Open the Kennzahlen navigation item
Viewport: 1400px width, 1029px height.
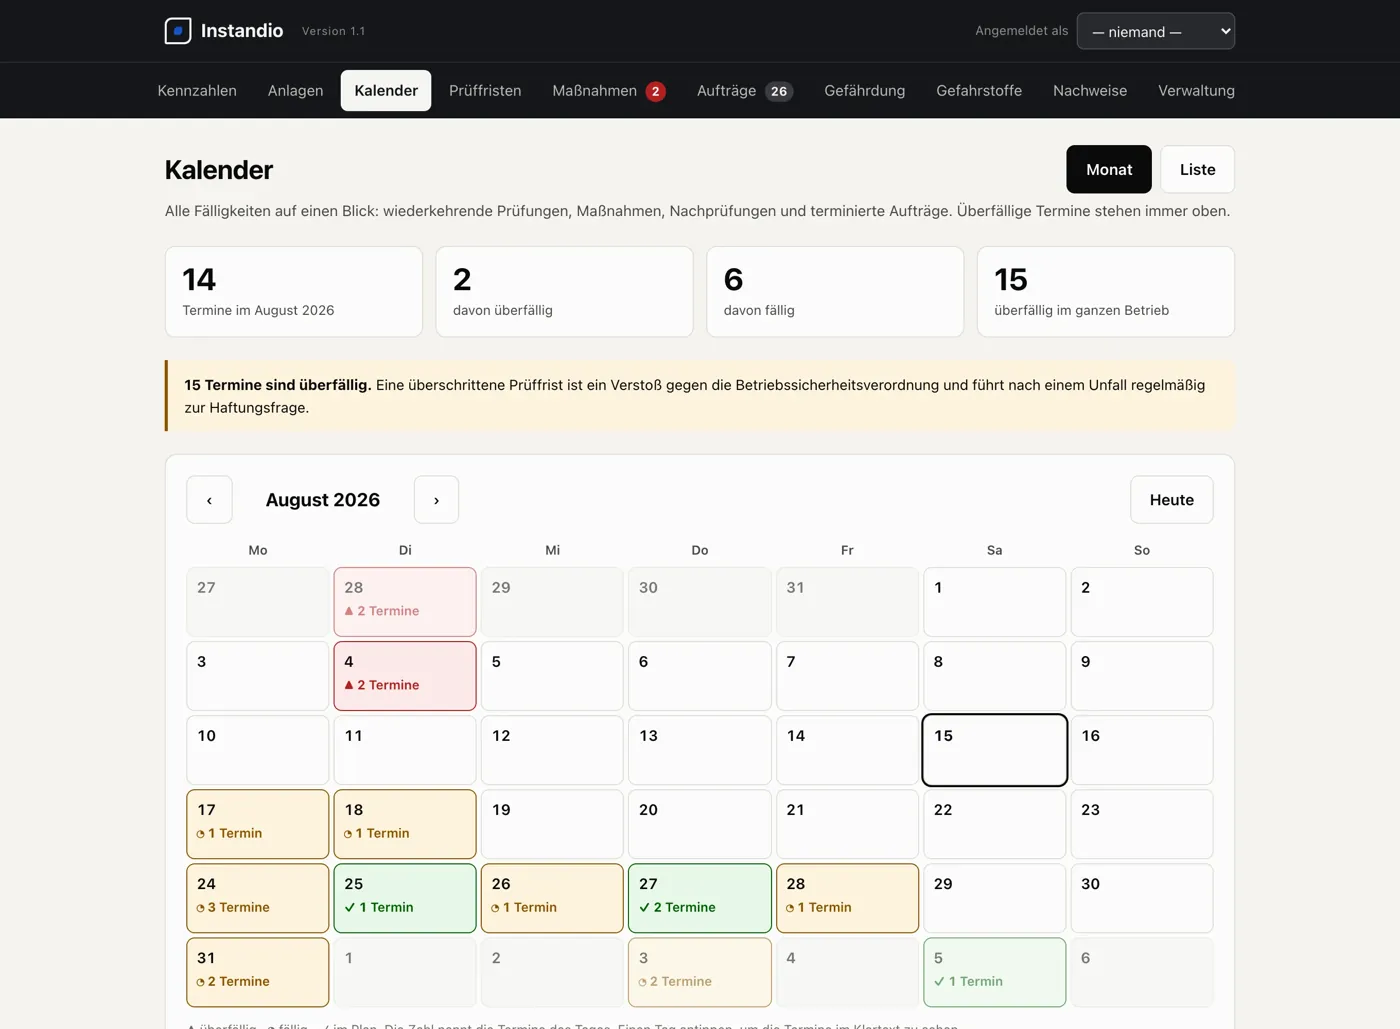[x=197, y=90]
